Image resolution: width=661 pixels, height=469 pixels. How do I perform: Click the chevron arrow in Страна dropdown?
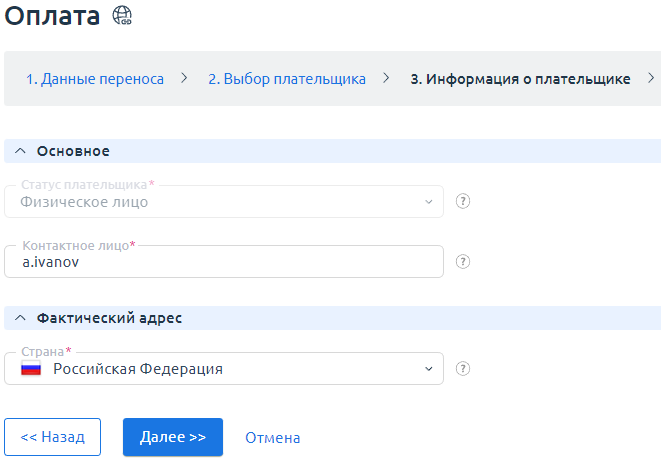[429, 369]
